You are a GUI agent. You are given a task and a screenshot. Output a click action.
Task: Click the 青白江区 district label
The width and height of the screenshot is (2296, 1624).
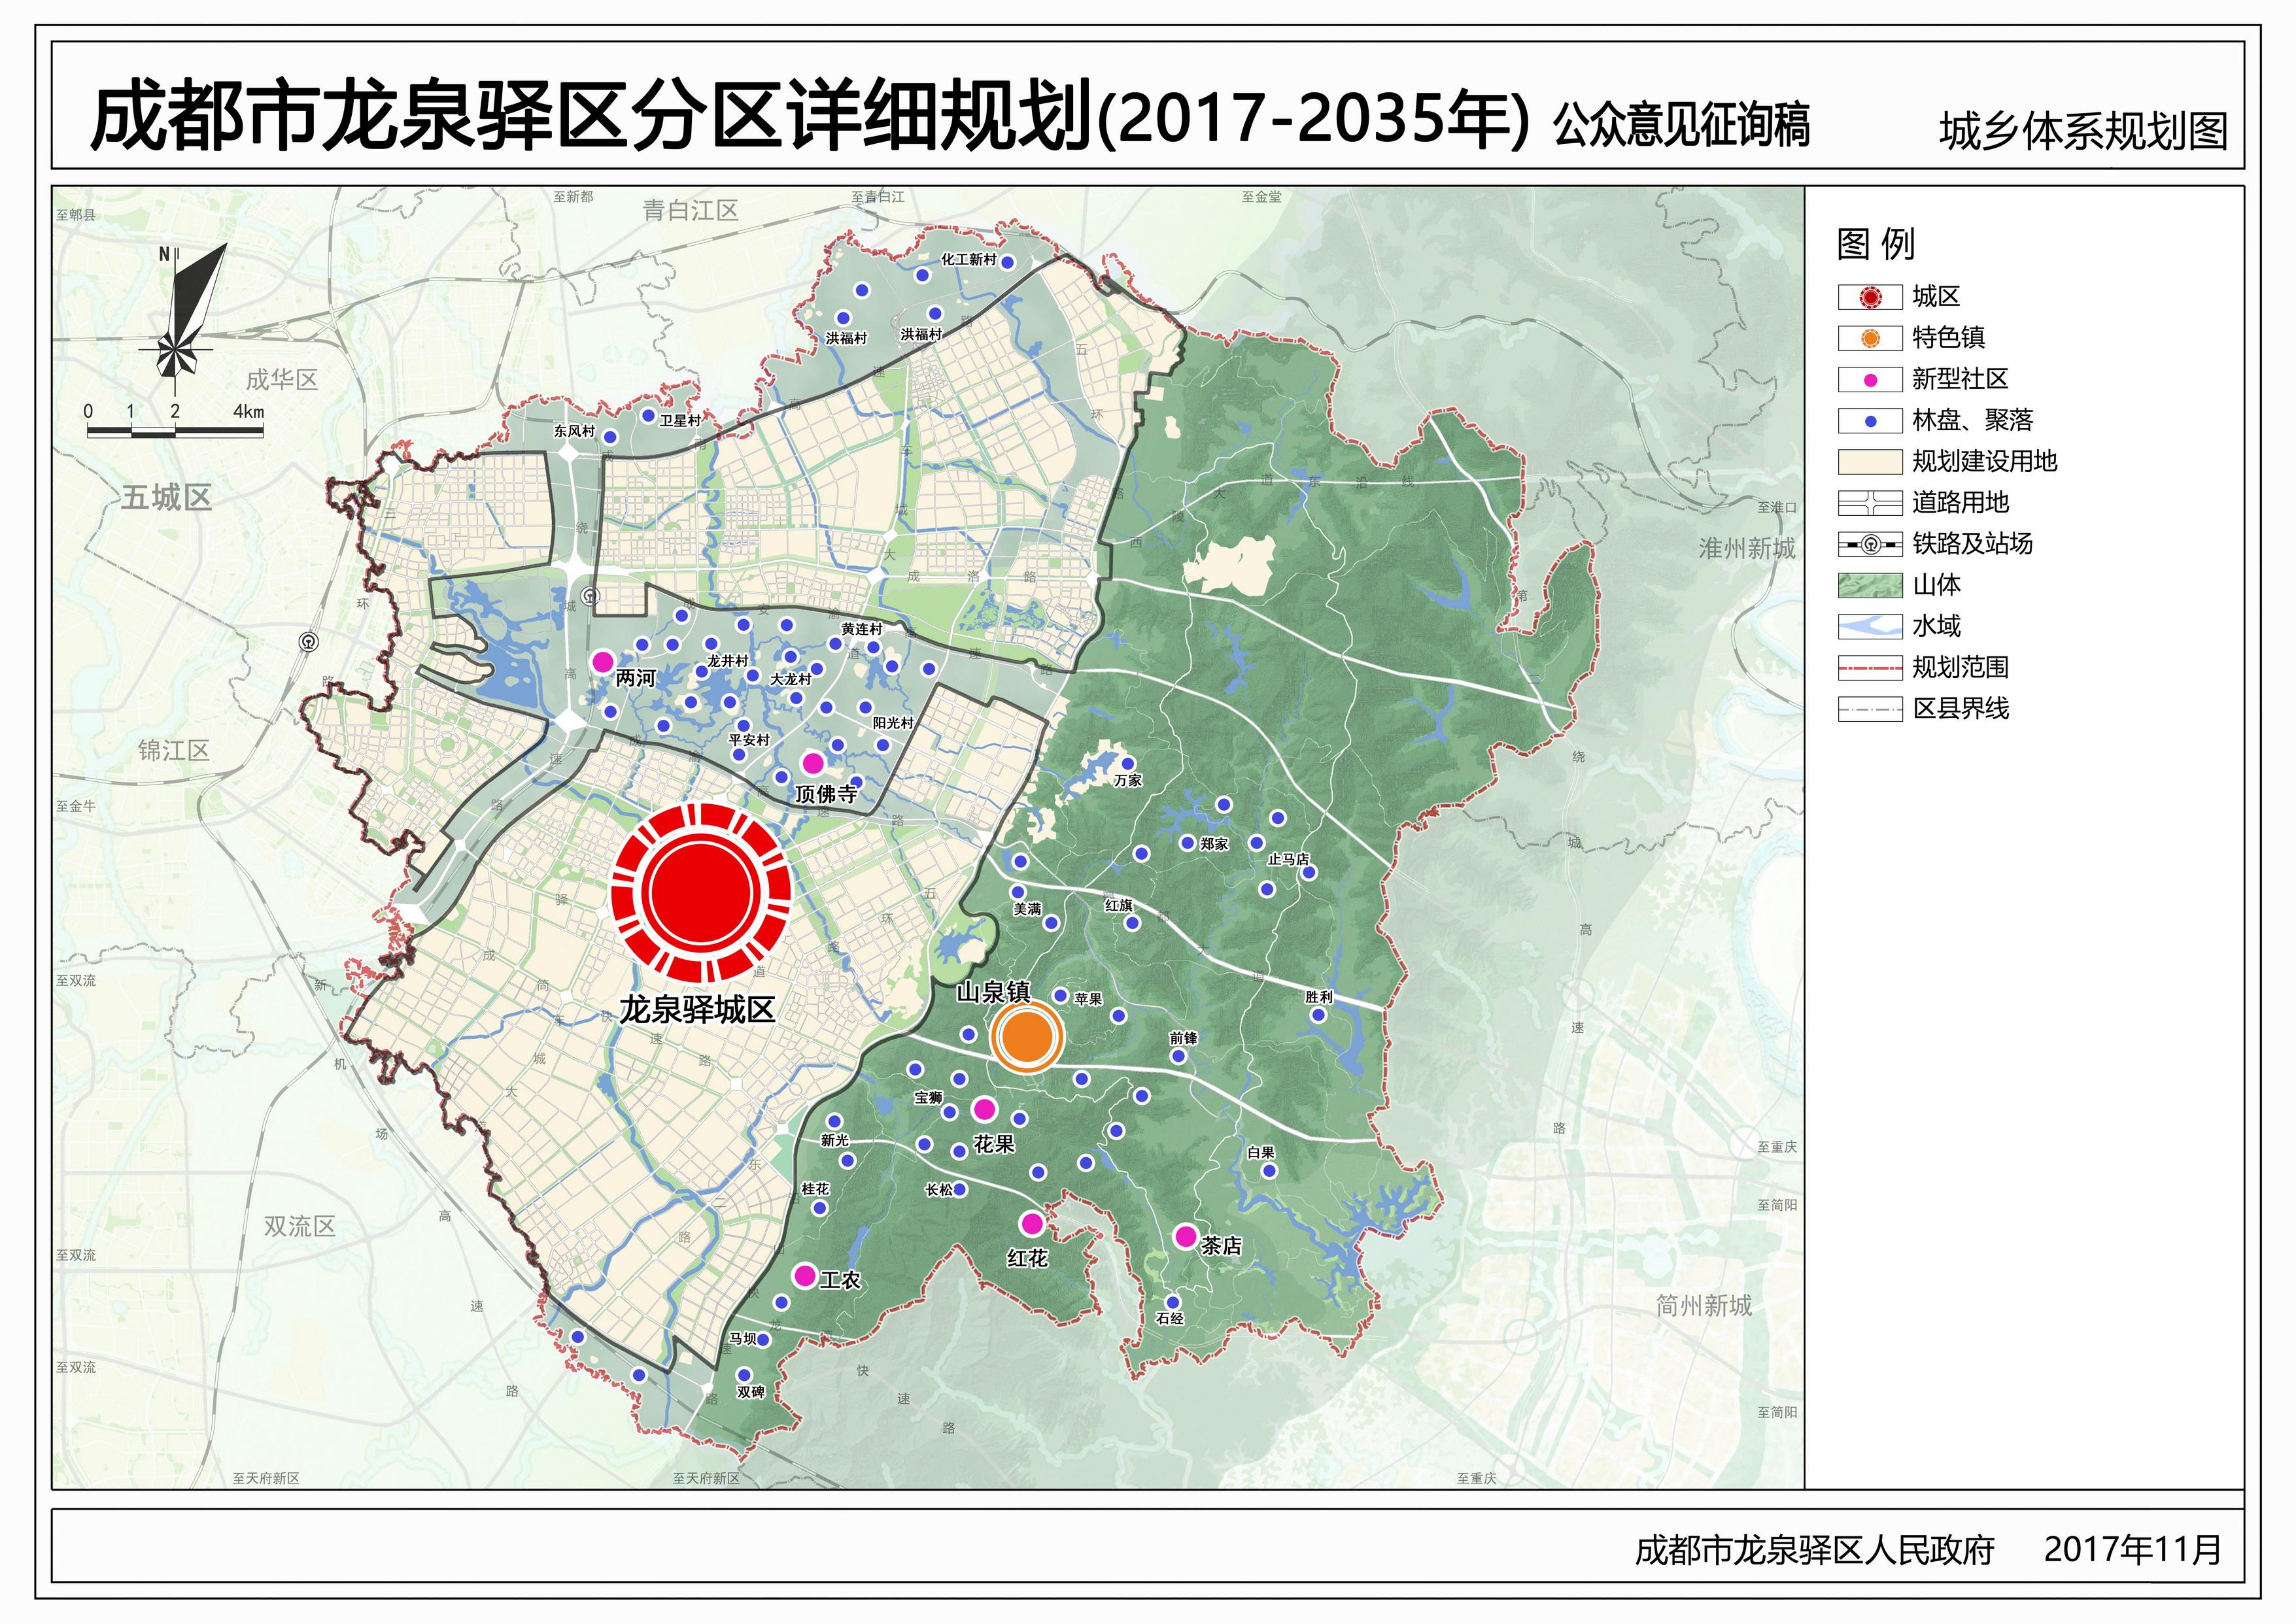click(690, 210)
